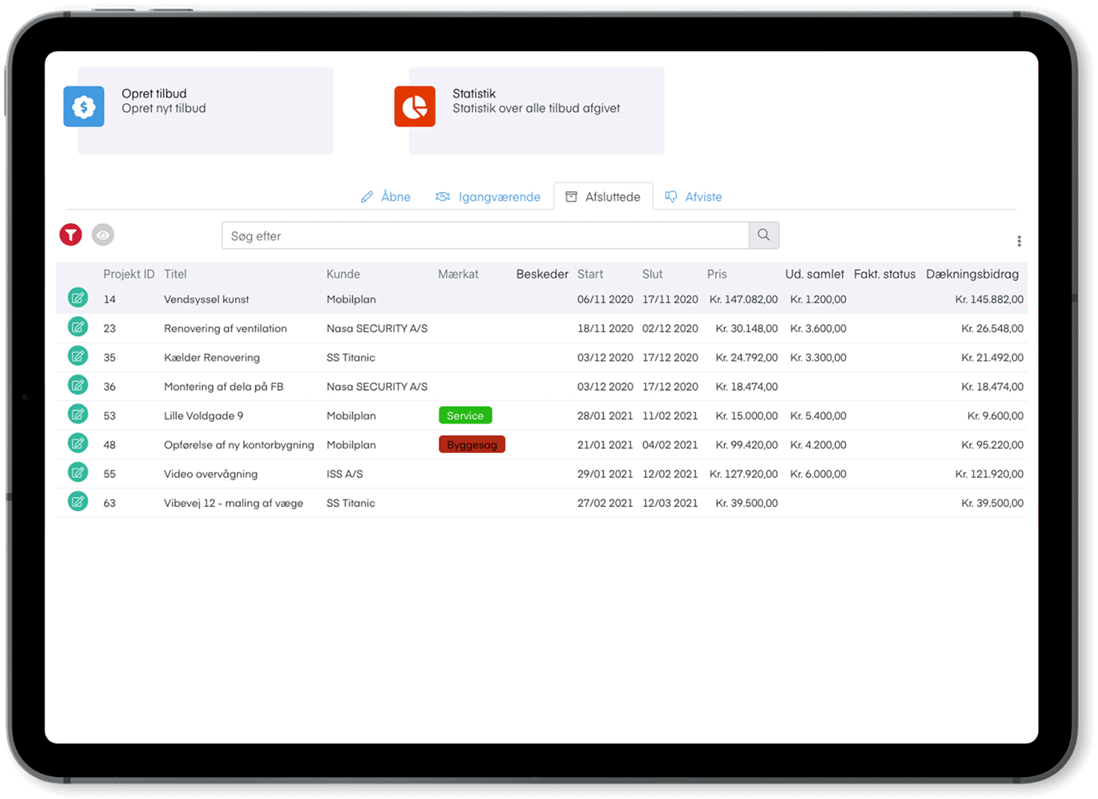Click the red Byggesag tag

pyautogui.click(x=472, y=445)
